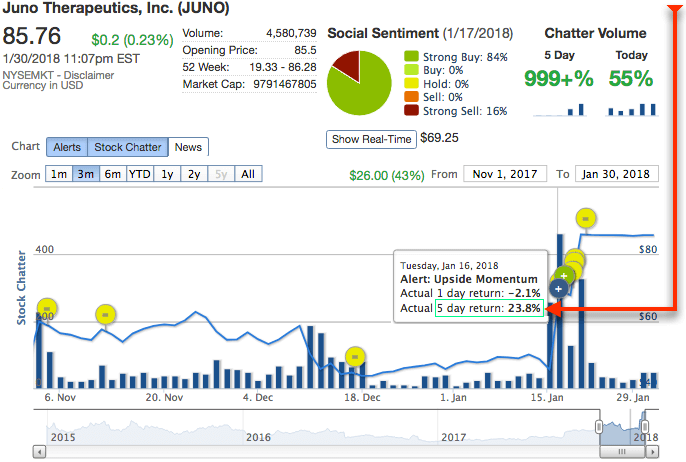Switch to Stock Chatter tab

coord(128,147)
